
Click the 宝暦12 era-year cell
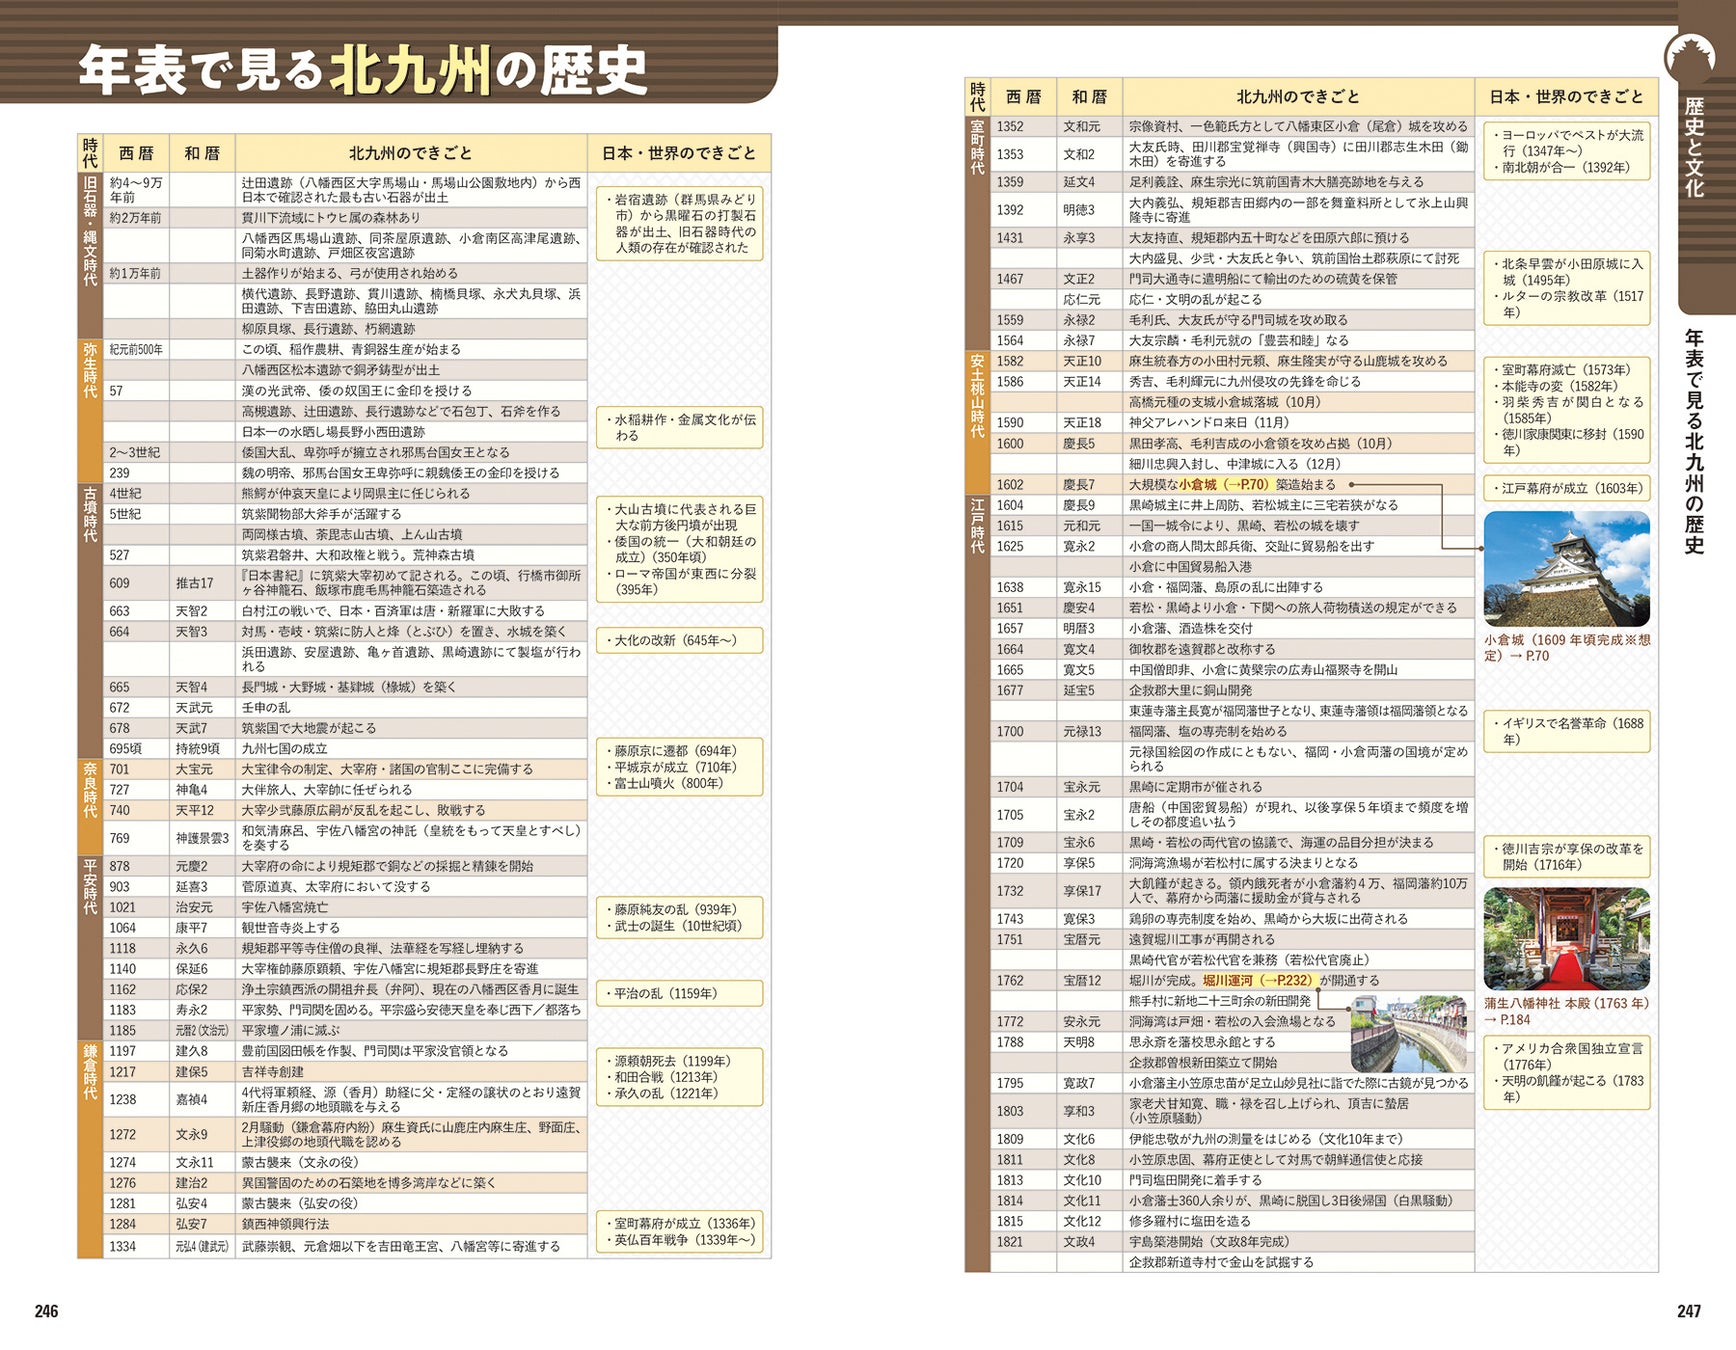(x=1089, y=981)
